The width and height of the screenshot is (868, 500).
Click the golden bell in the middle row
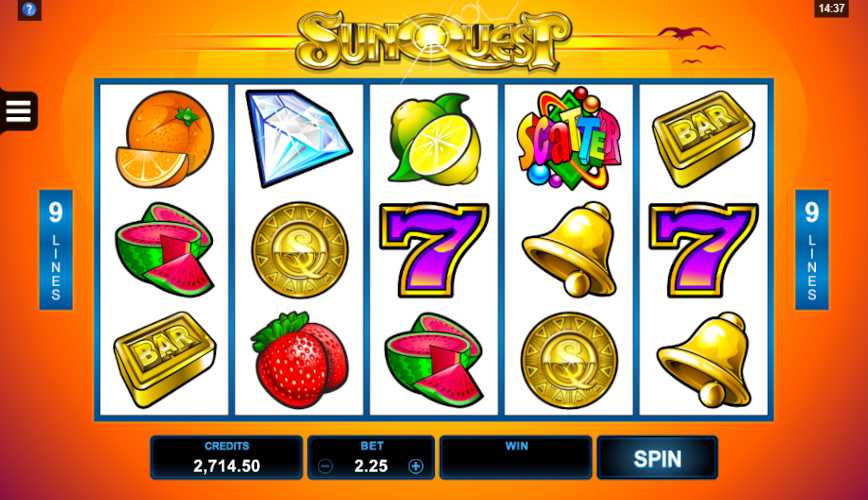click(570, 249)
